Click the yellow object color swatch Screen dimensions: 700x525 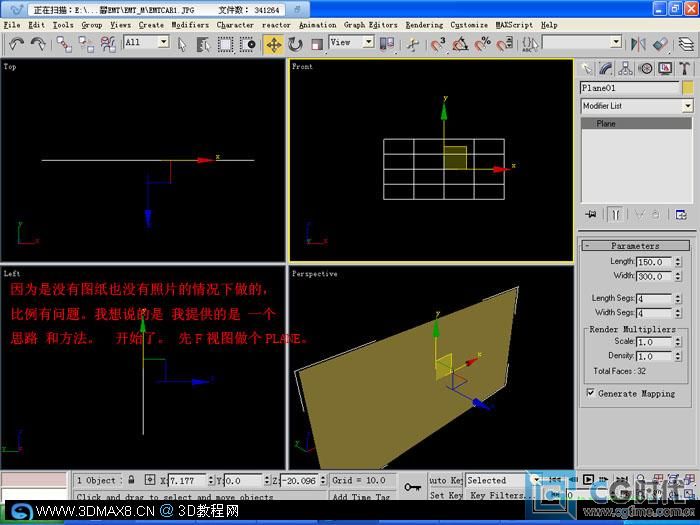tap(688, 88)
